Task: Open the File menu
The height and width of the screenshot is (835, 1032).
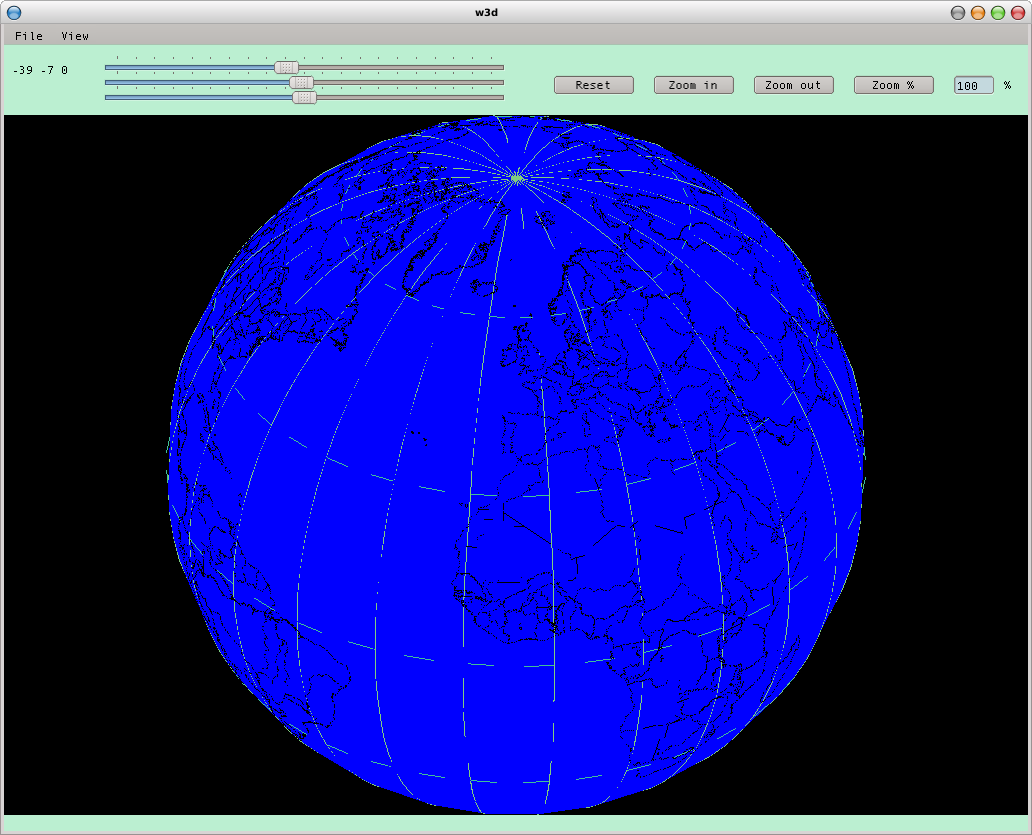Action: [x=29, y=36]
